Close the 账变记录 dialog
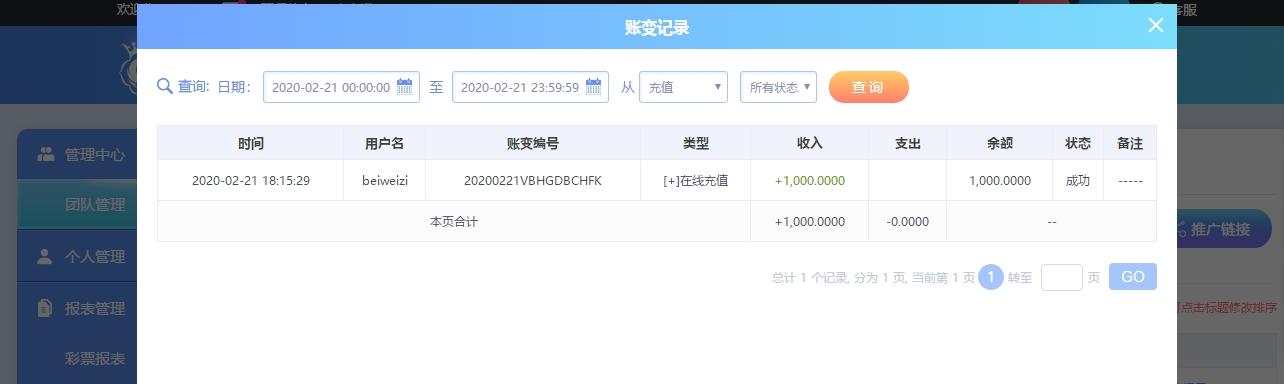Viewport: 1284px width, 384px height. click(1156, 26)
